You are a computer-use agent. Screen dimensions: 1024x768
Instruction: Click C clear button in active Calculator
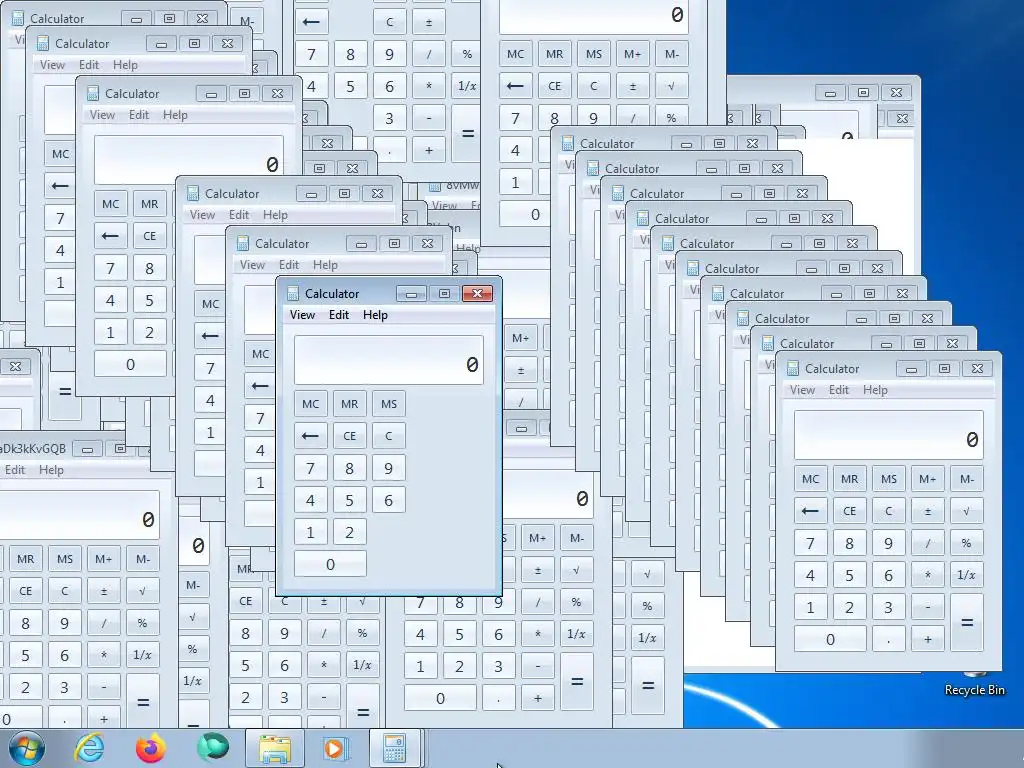[389, 436]
